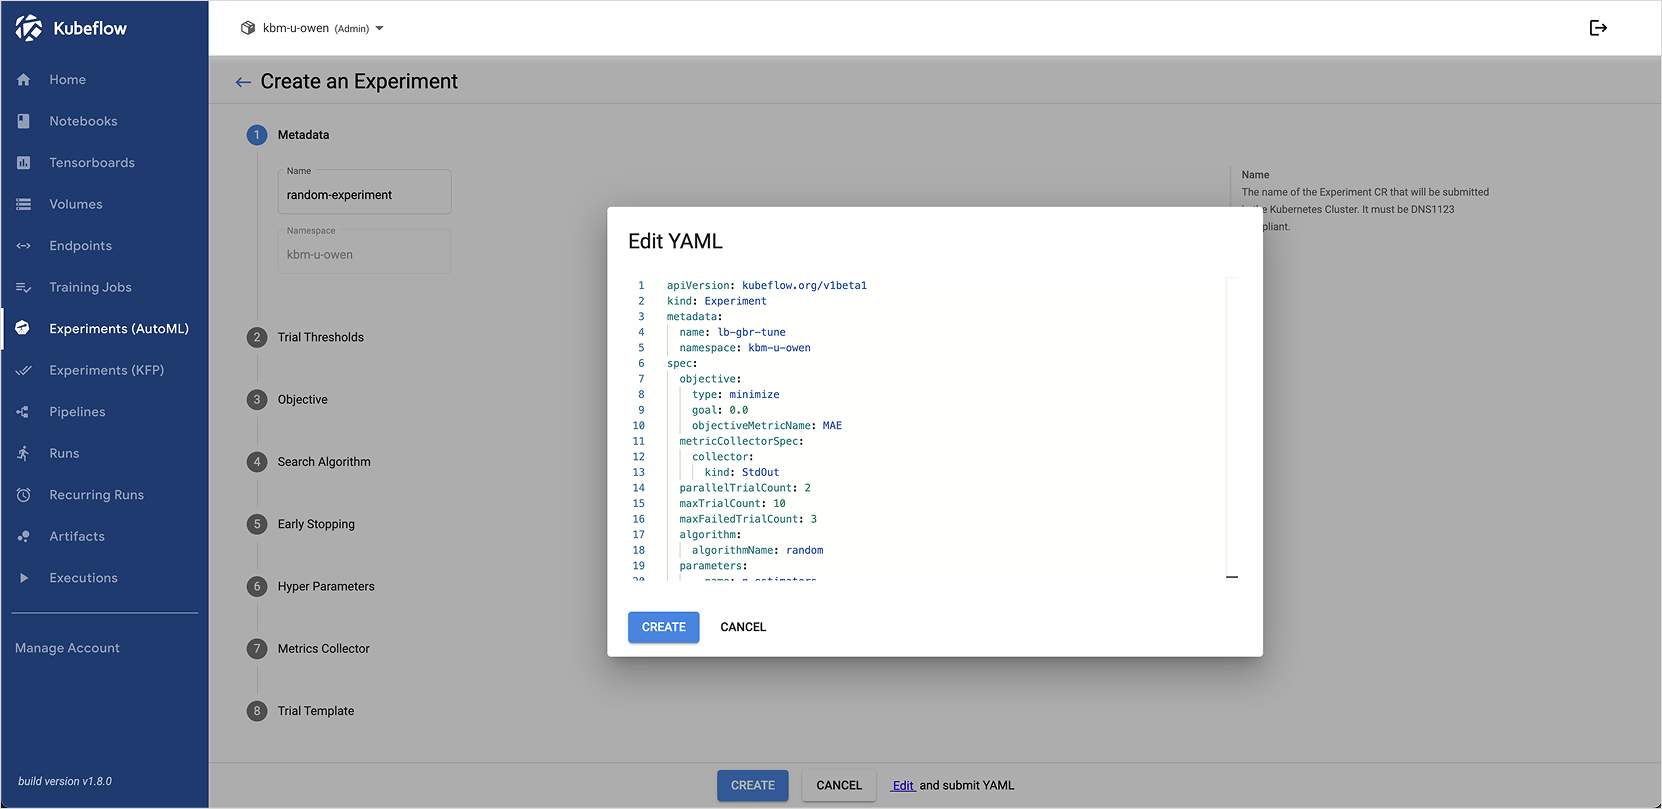Open Recurring Runs menu item
This screenshot has width=1662, height=809.
pos(96,495)
